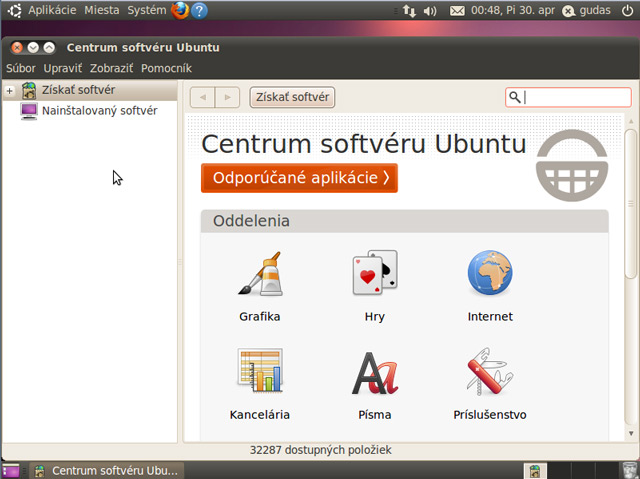Go forward with the right arrow button
Viewport: 640px width, 479px height.
point(227,97)
